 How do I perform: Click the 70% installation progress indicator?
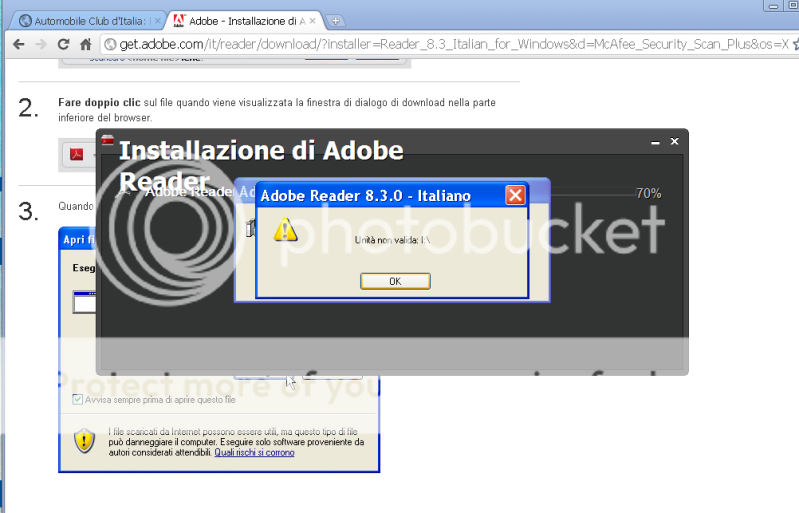coord(648,193)
